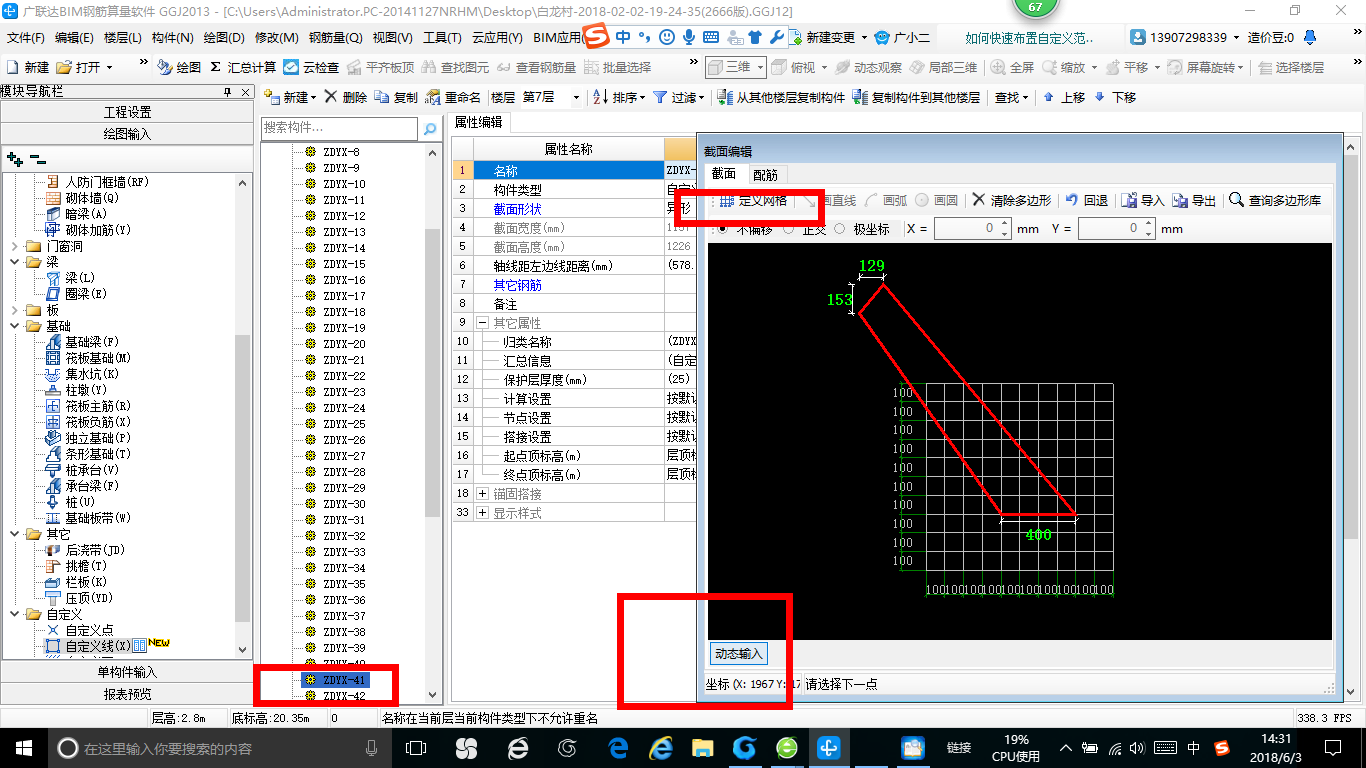
Task: Click the 删除 delete component tool
Action: coord(346,97)
